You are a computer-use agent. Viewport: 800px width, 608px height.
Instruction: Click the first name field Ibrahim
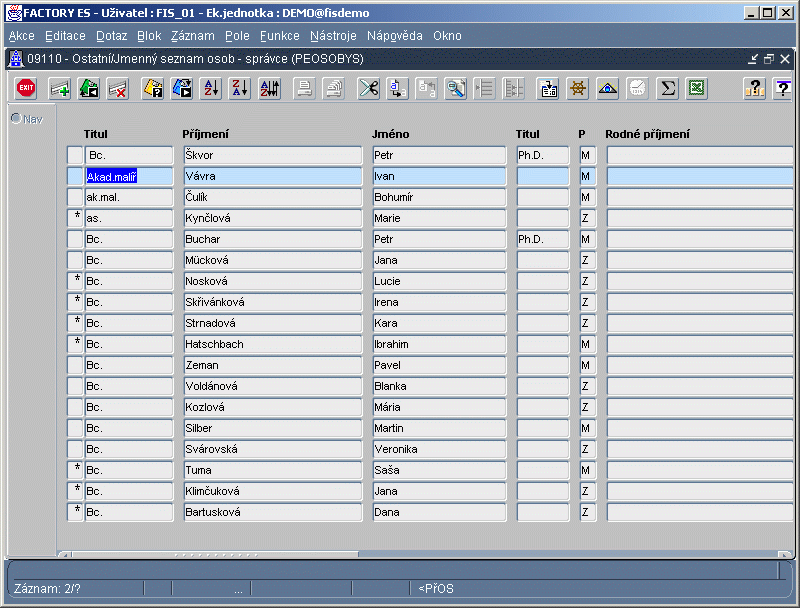coord(439,344)
